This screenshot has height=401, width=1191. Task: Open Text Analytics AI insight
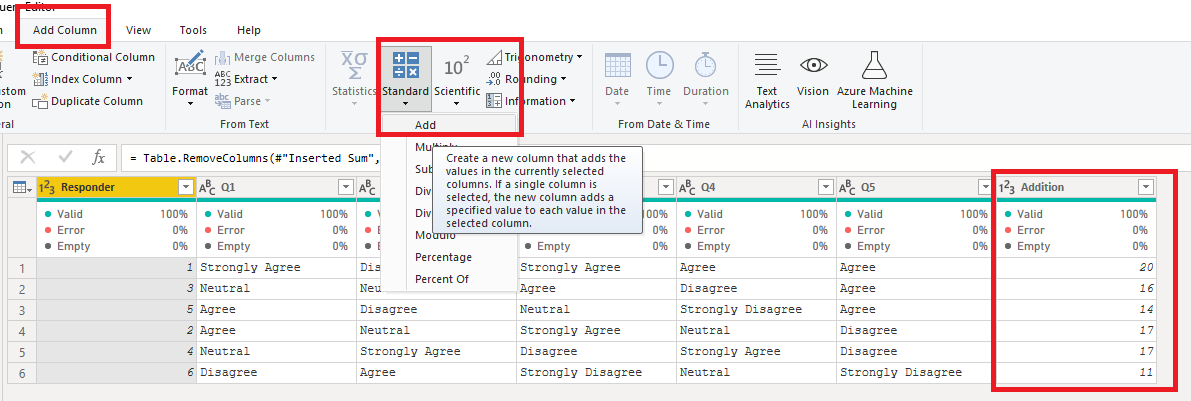[767, 81]
